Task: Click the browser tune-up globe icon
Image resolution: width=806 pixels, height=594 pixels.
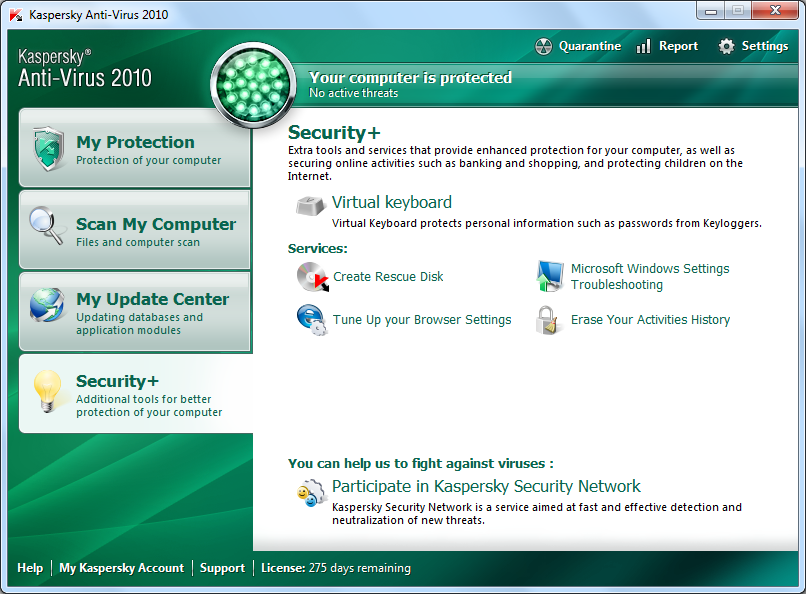Action: (x=312, y=320)
